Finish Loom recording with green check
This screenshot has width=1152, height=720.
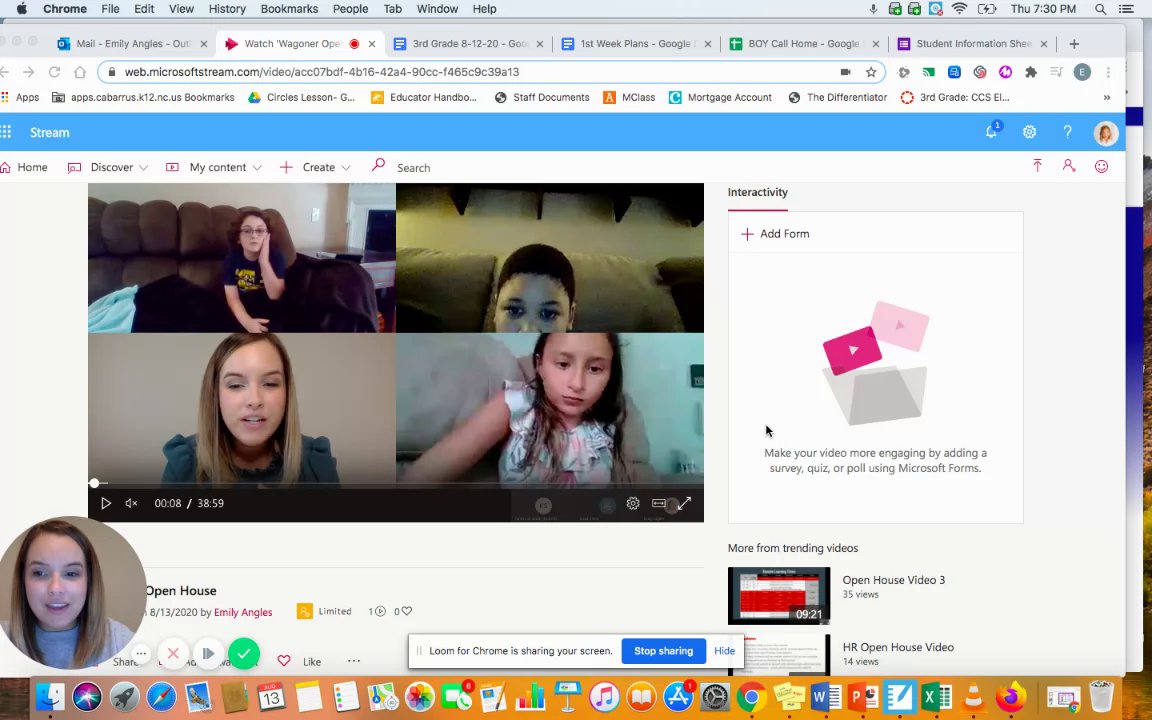coord(244,653)
